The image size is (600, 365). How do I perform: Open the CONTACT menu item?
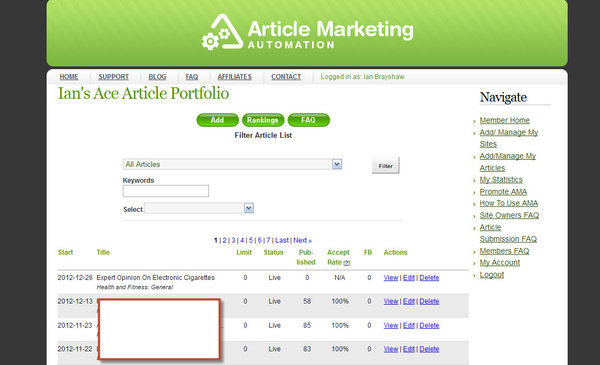click(286, 77)
